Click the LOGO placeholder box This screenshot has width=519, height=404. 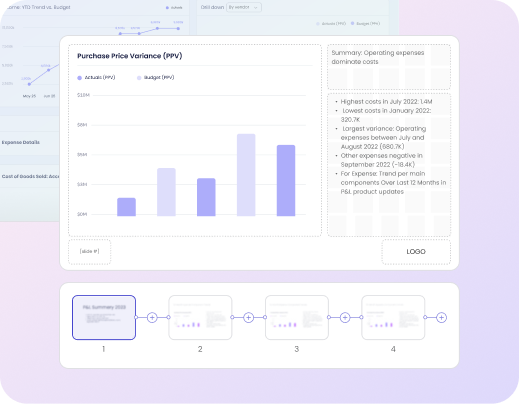click(416, 252)
